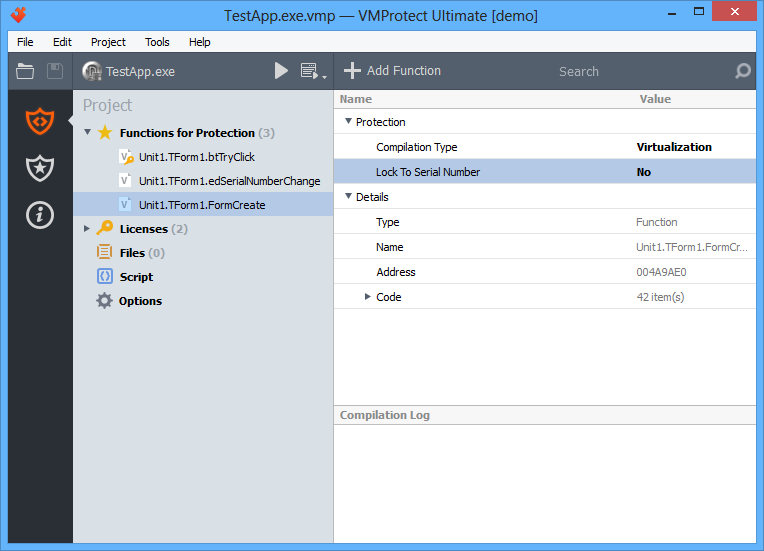Select the Lock To Serial Number row
This screenshot has height=551, width=764.
point(545,171)
